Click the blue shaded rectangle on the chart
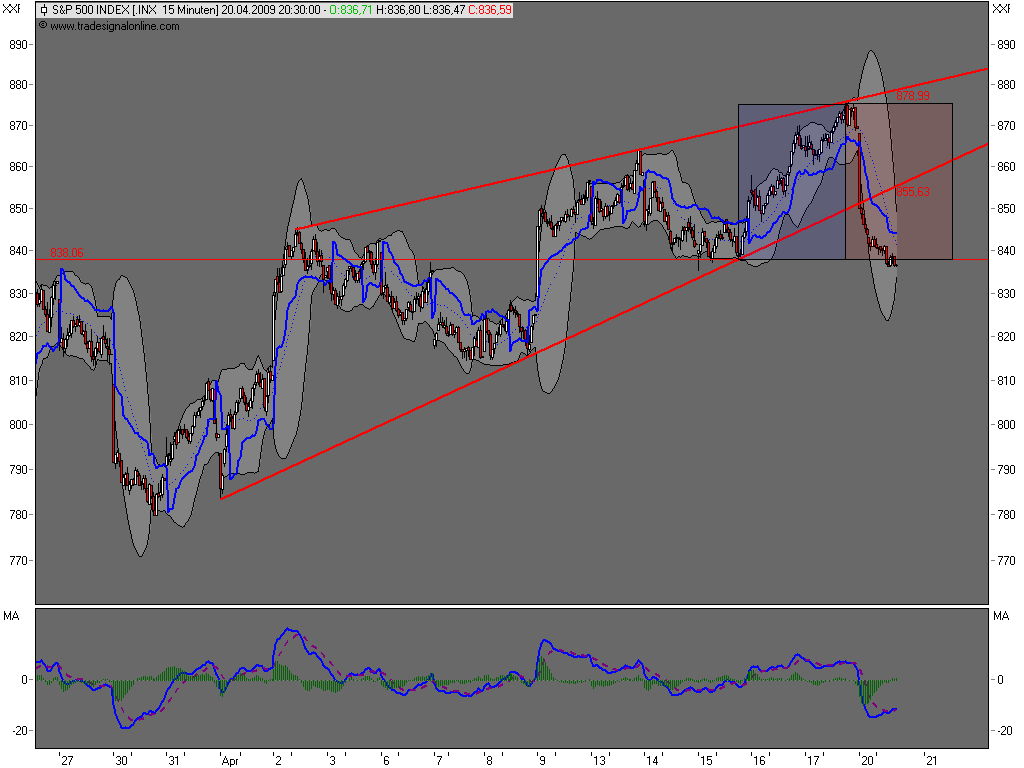The height and width of the screenshot is (768, 1024). pyautogui.click(x=792, y=182)
